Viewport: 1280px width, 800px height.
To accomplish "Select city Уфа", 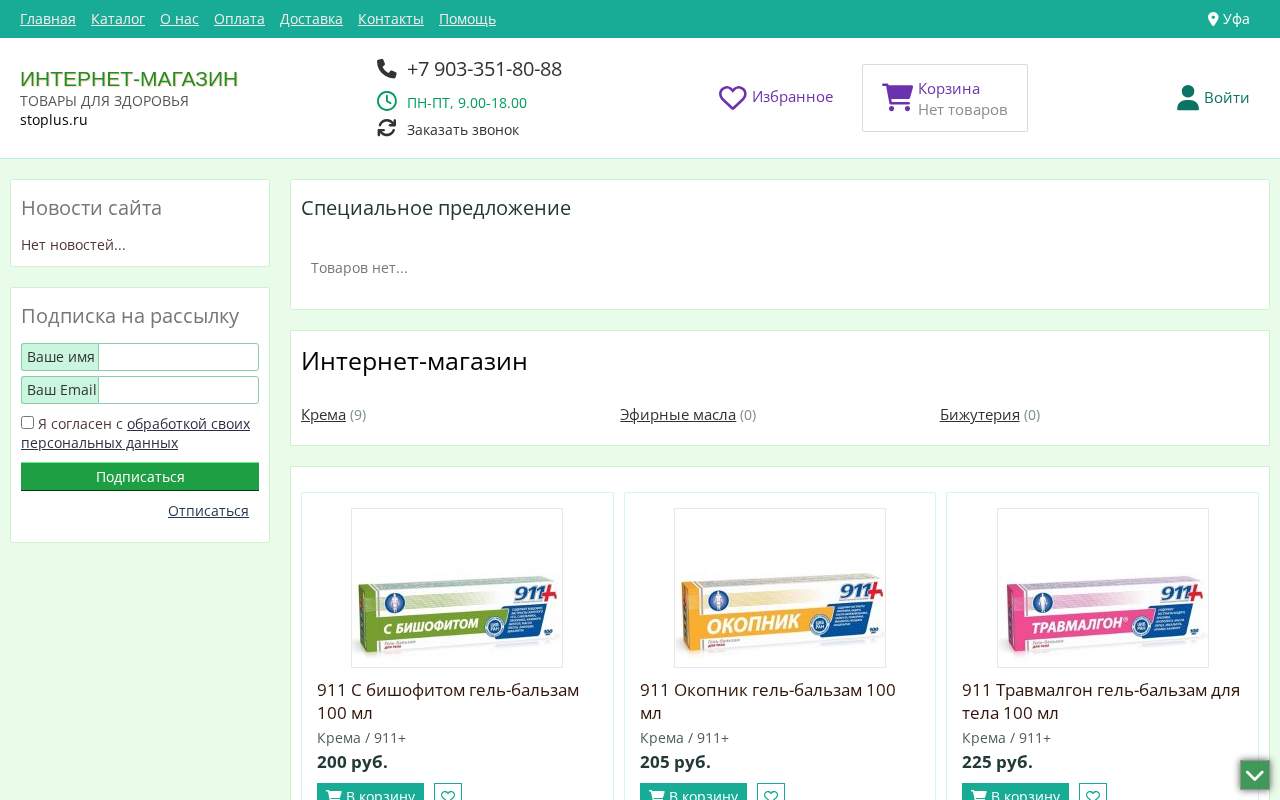I will click(1236, 19).
